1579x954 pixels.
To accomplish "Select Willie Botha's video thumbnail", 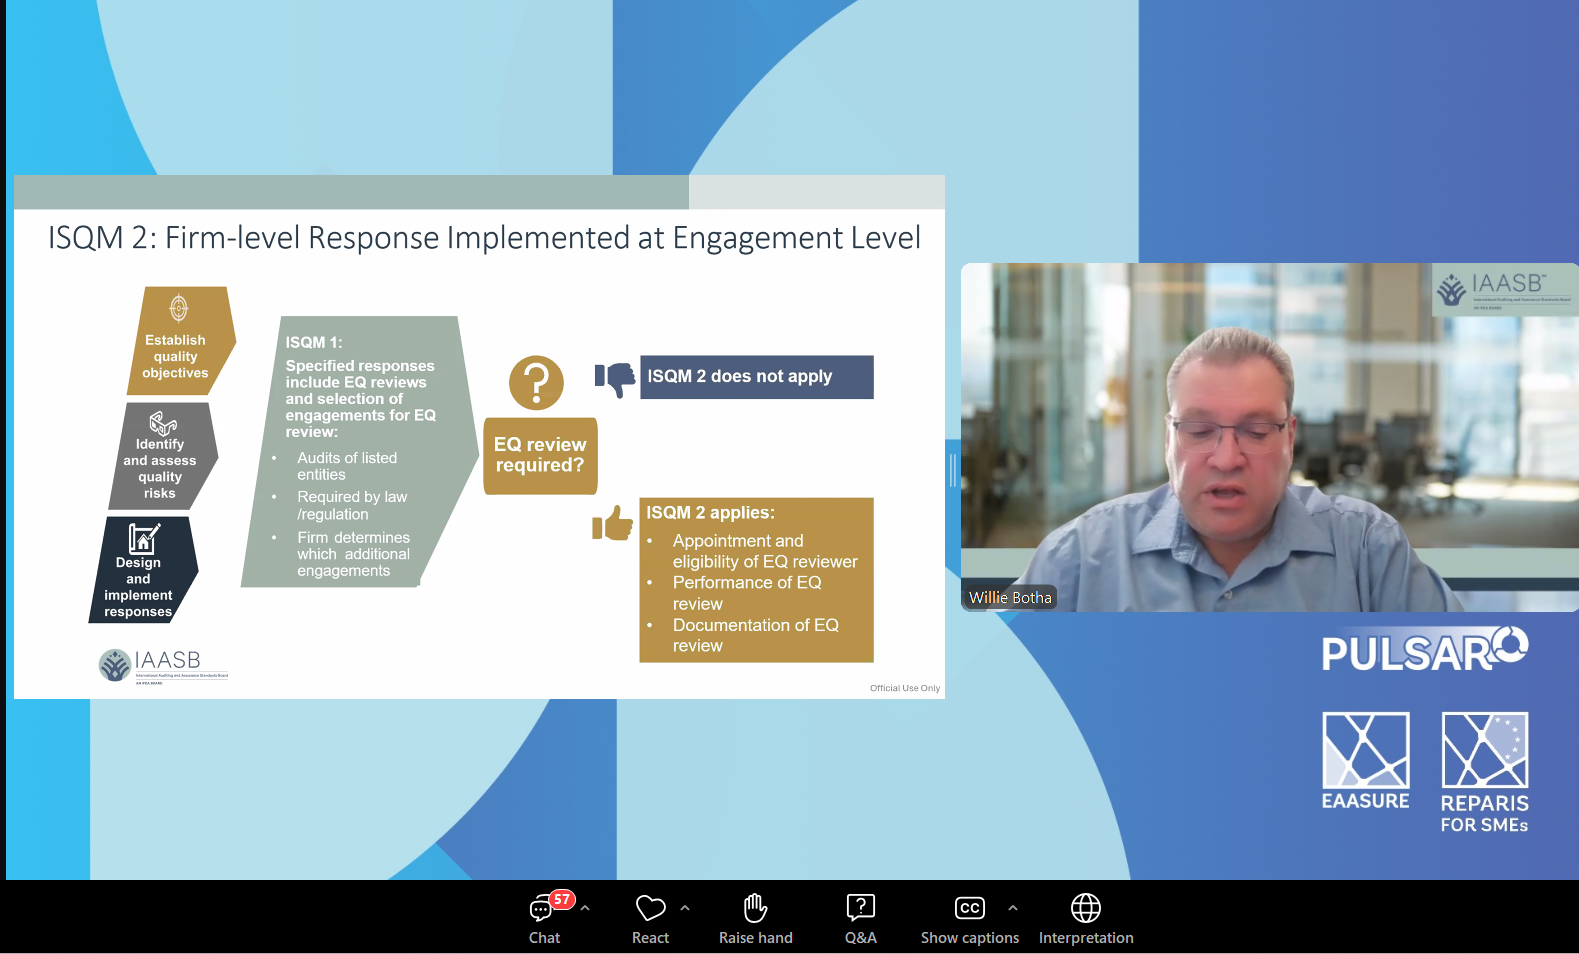I will 1268,437.
